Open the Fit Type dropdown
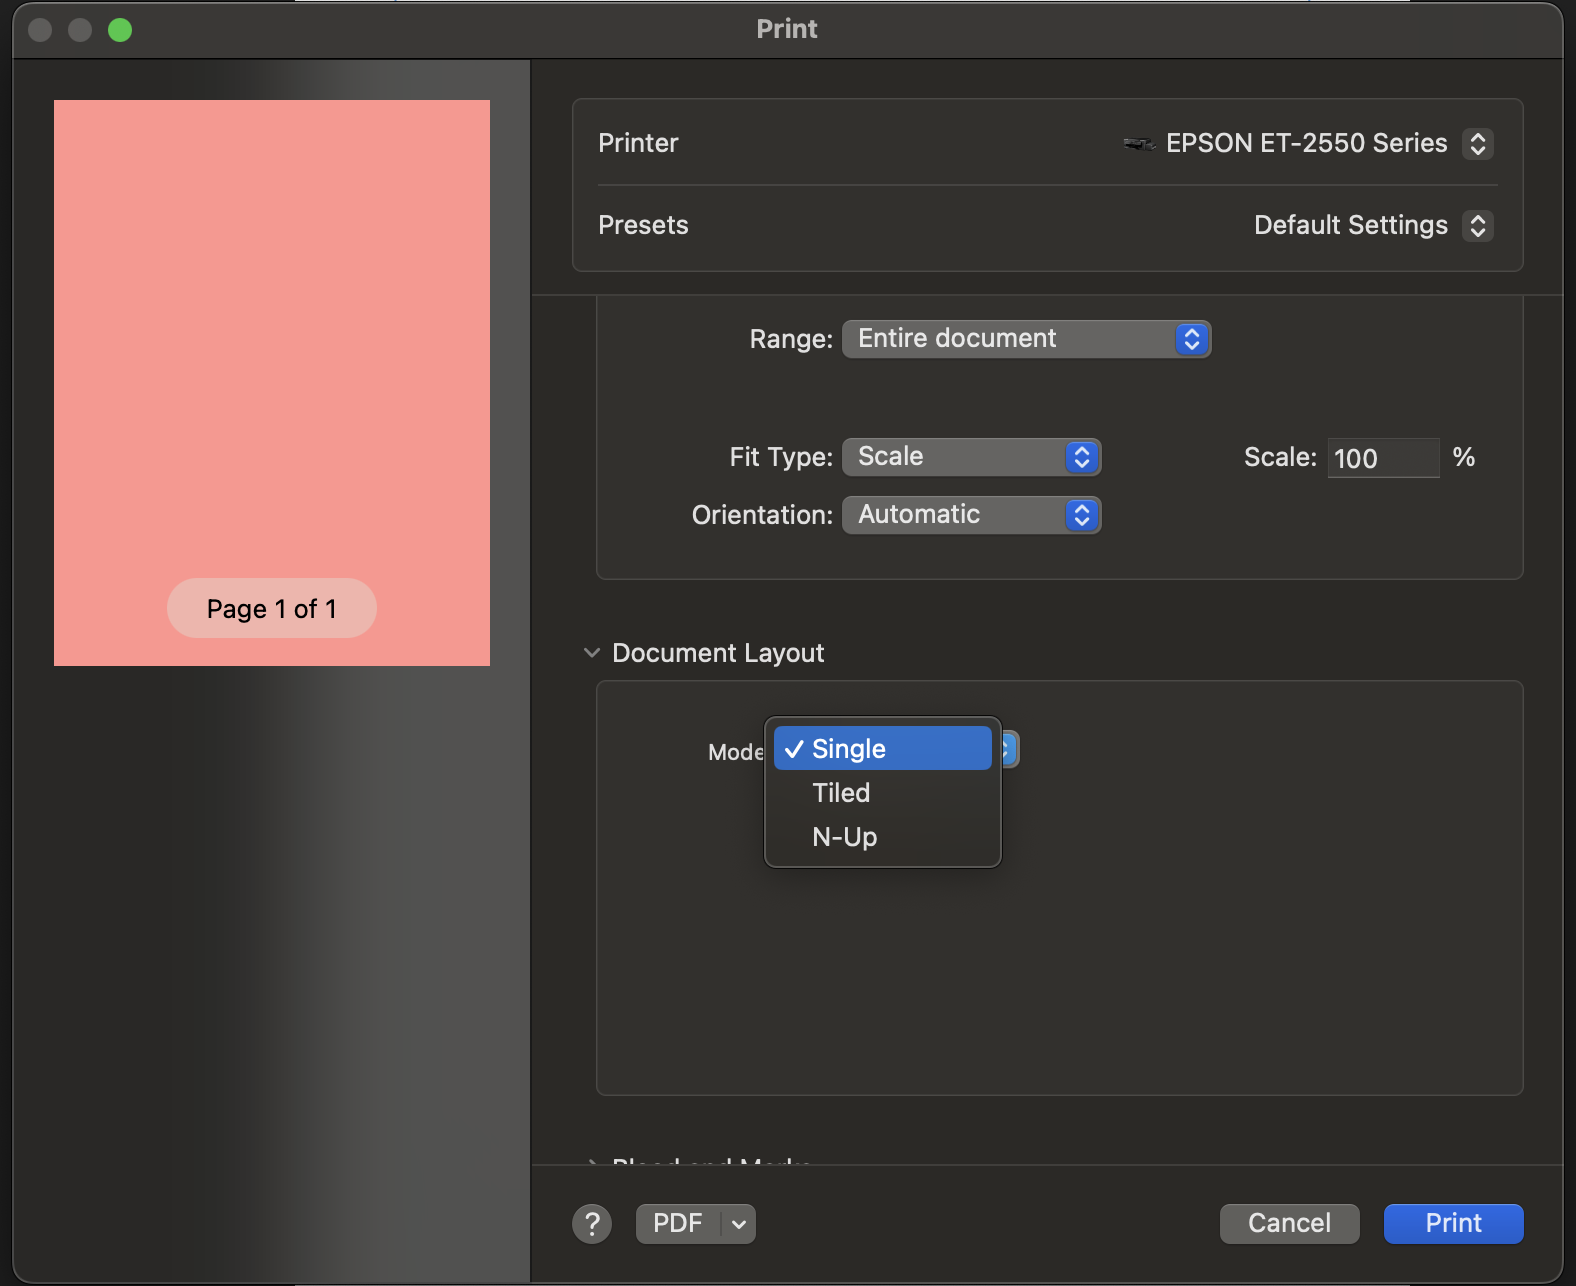Screen dimensions: 1576x1286 (971, 457)
